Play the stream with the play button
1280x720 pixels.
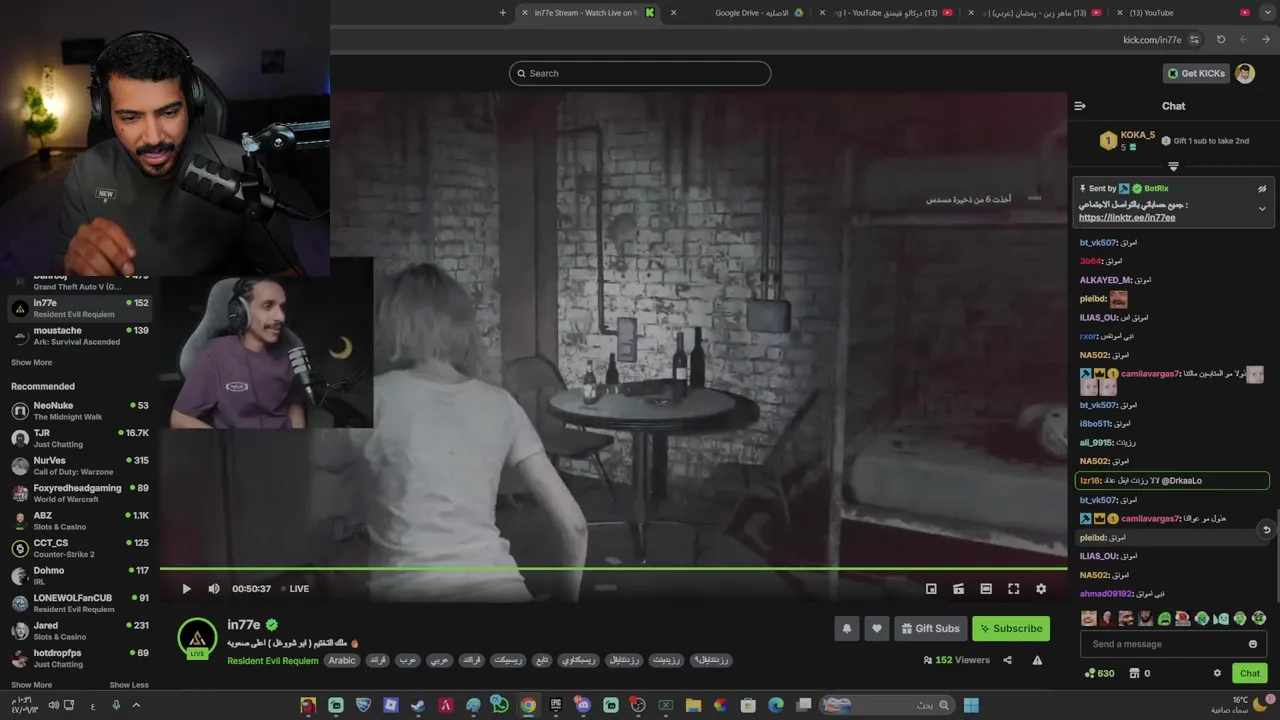pos(186,589)
